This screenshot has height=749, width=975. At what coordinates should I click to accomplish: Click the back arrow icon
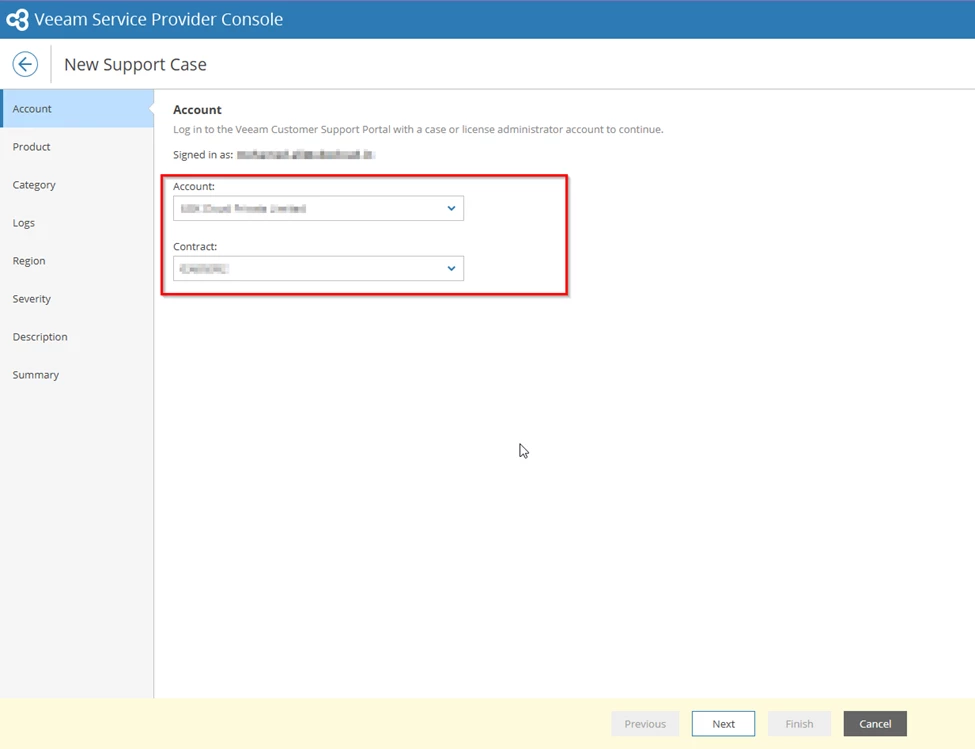pos(25,64)
